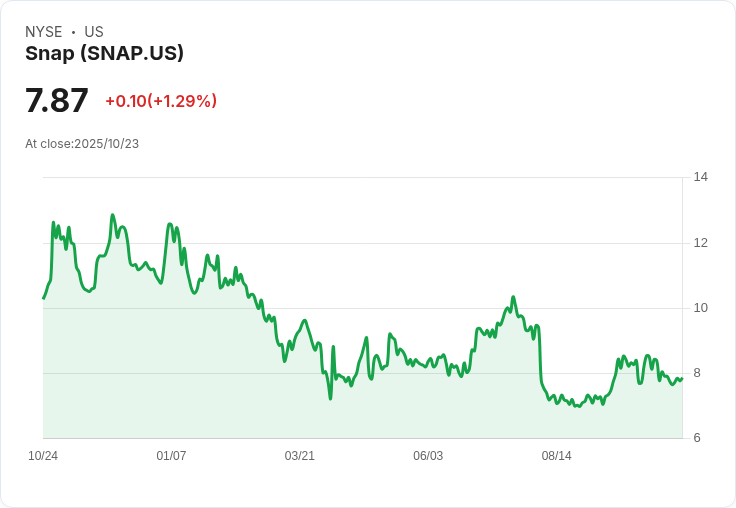This screenshot has width=736, height=508.
Task: Select the 06/03 x-axis date label
Action: [x=428, y=456]
